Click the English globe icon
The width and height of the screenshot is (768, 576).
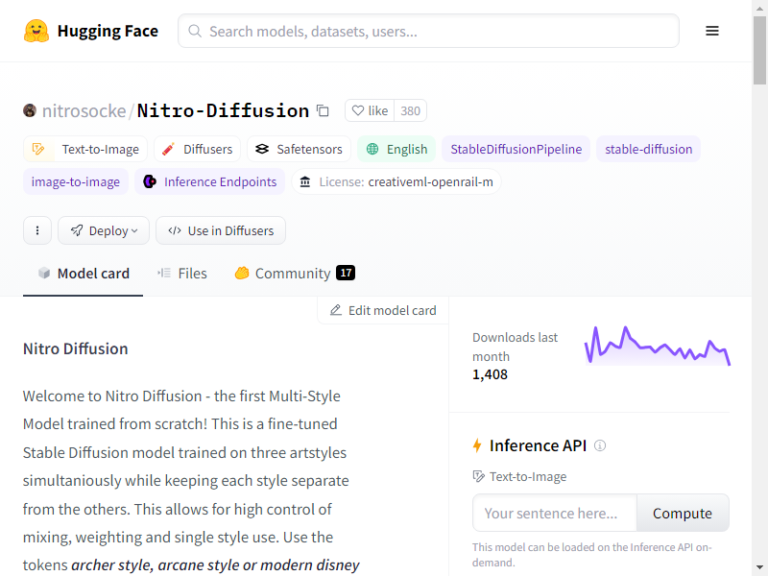[372, 149]
